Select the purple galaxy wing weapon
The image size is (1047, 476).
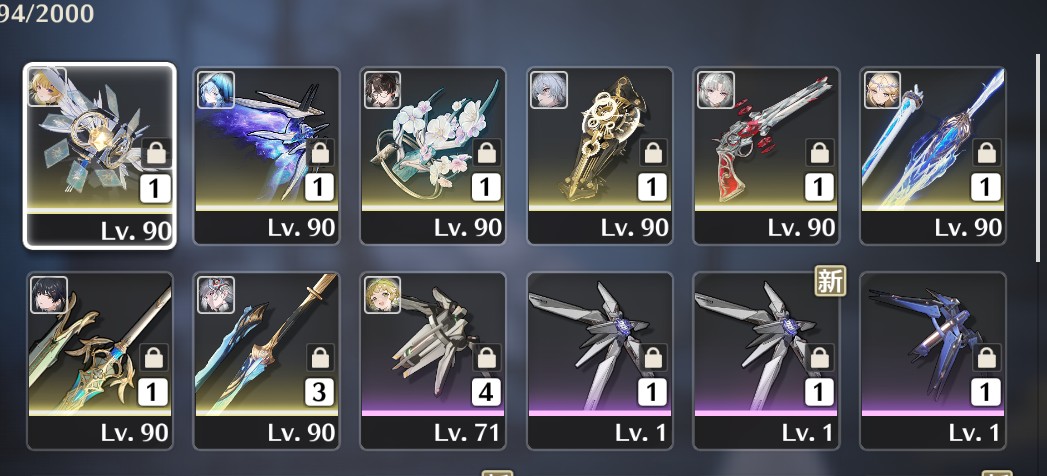(x=266, y=156)
